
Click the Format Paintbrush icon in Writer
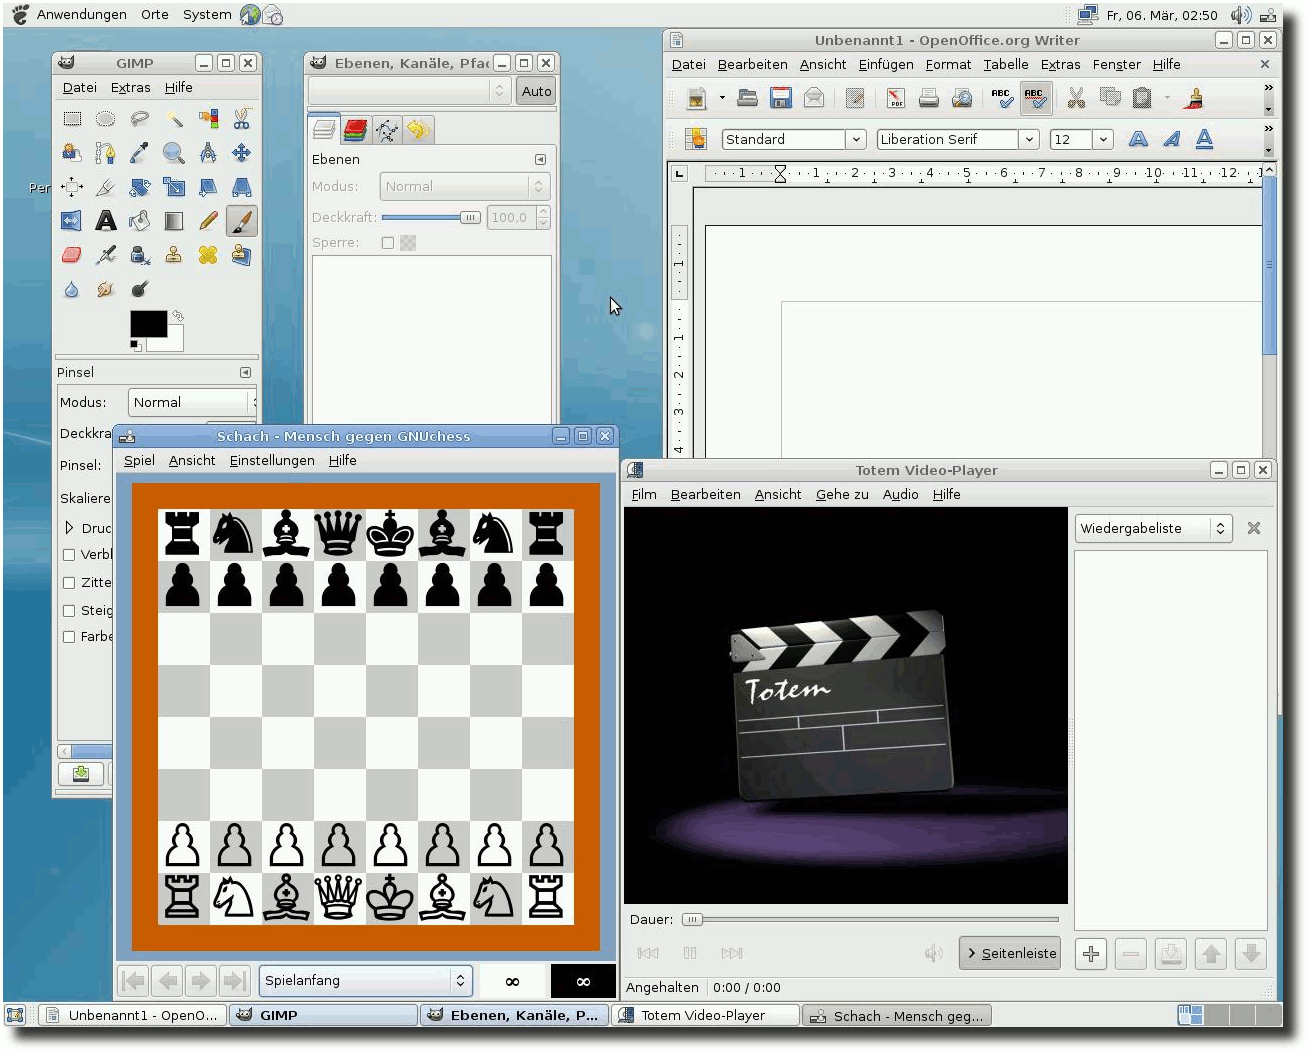(1193, 98)
